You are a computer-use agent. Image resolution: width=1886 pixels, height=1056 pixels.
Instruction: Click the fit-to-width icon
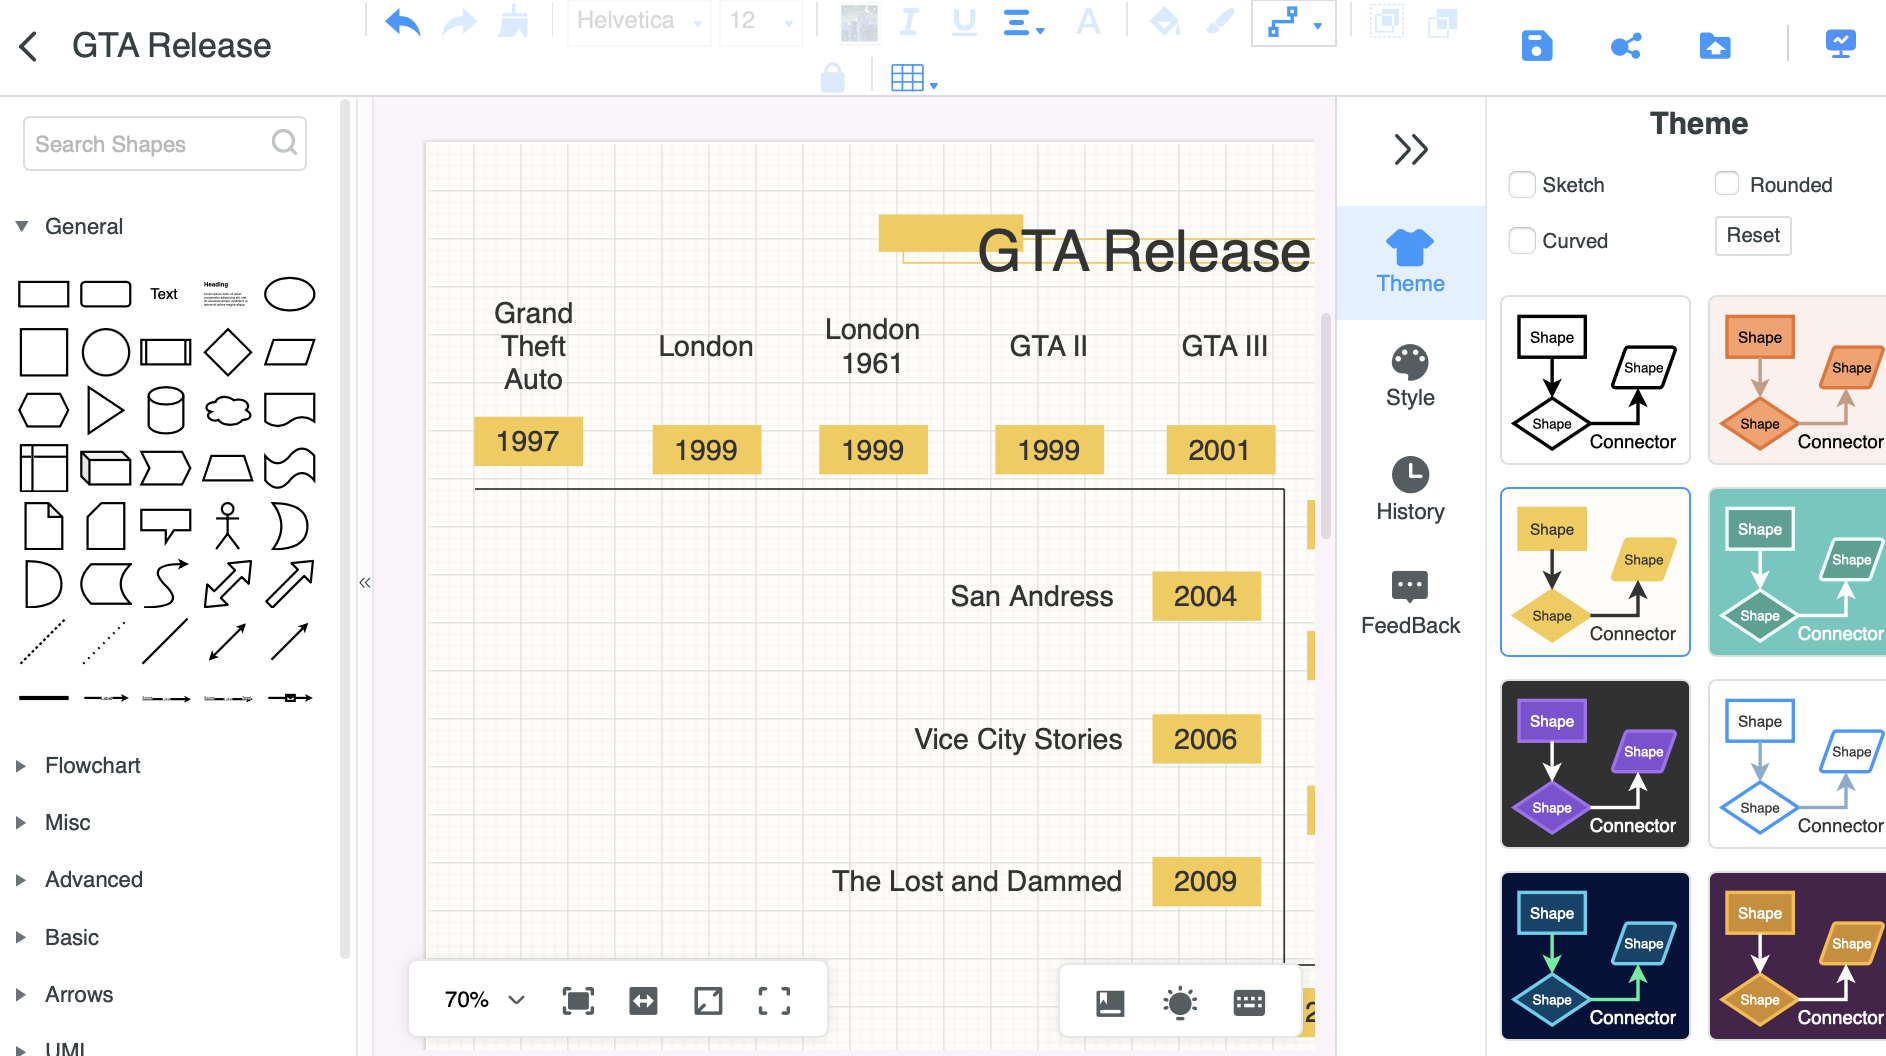click(x=643, y=1001)
